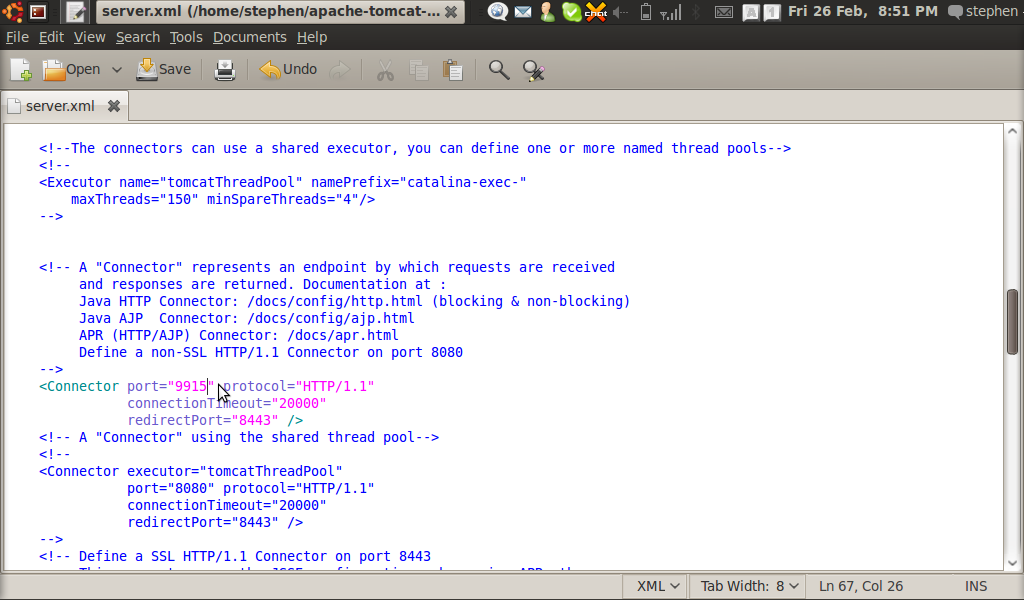The image size is (1024, 600).
Task: Toggle Bluetooth from the system tray
Action: (x=696, y=11)
